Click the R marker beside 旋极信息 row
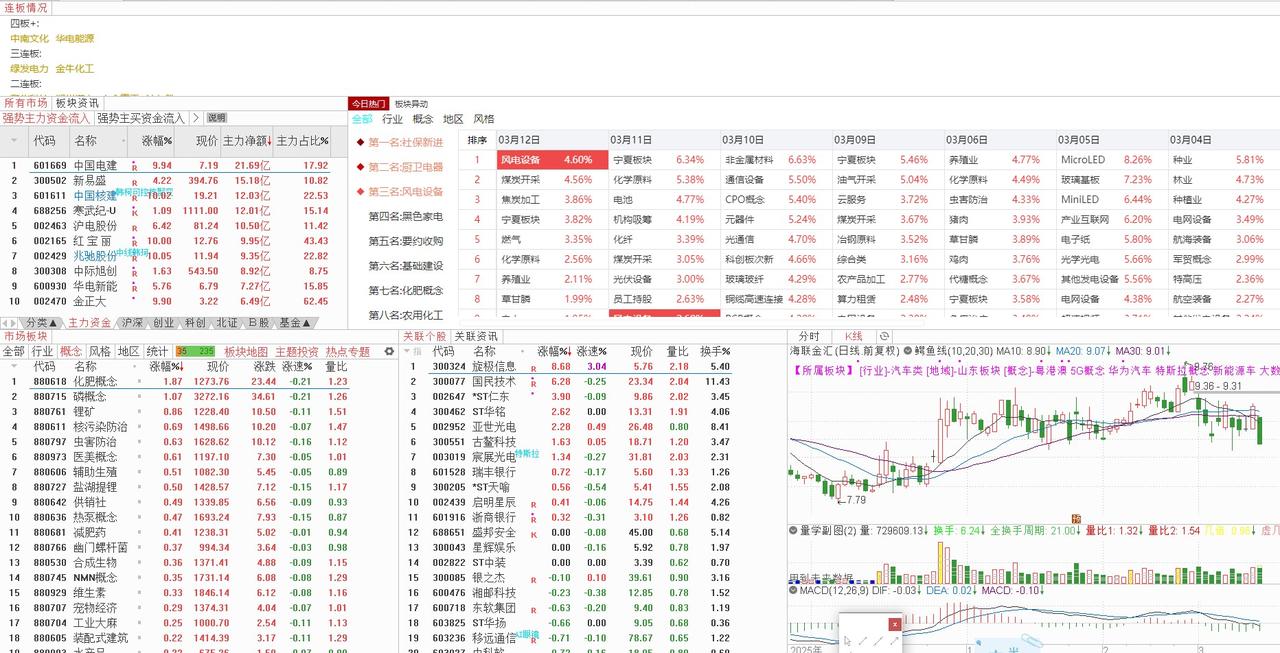Viewport: 1280px width, 653px height. [x=533, y=369]
